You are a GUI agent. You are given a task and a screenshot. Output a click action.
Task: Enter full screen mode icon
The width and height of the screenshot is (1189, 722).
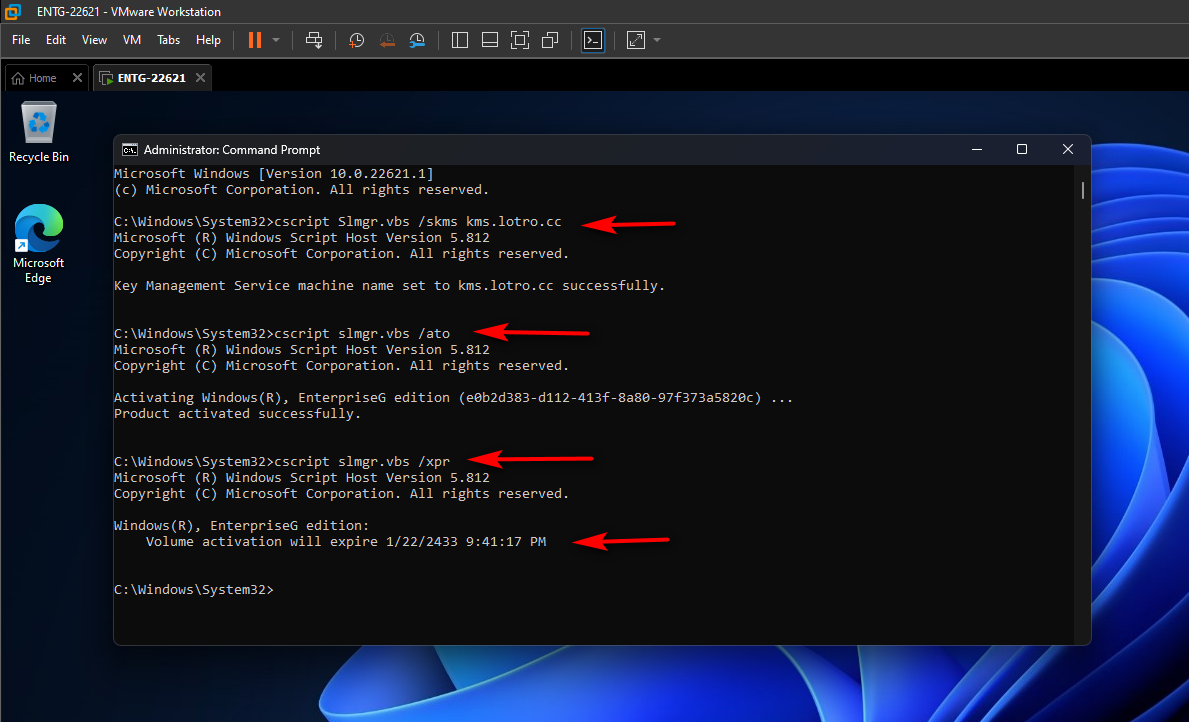(520, 40)
